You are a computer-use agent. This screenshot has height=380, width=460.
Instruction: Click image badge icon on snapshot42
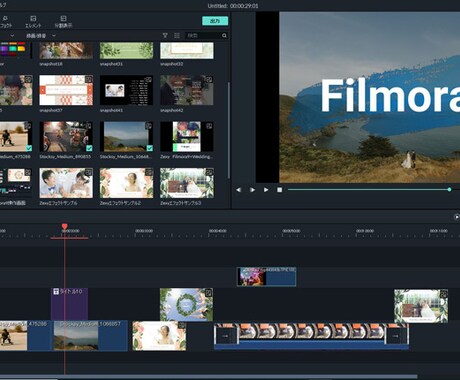coord(209,79)
